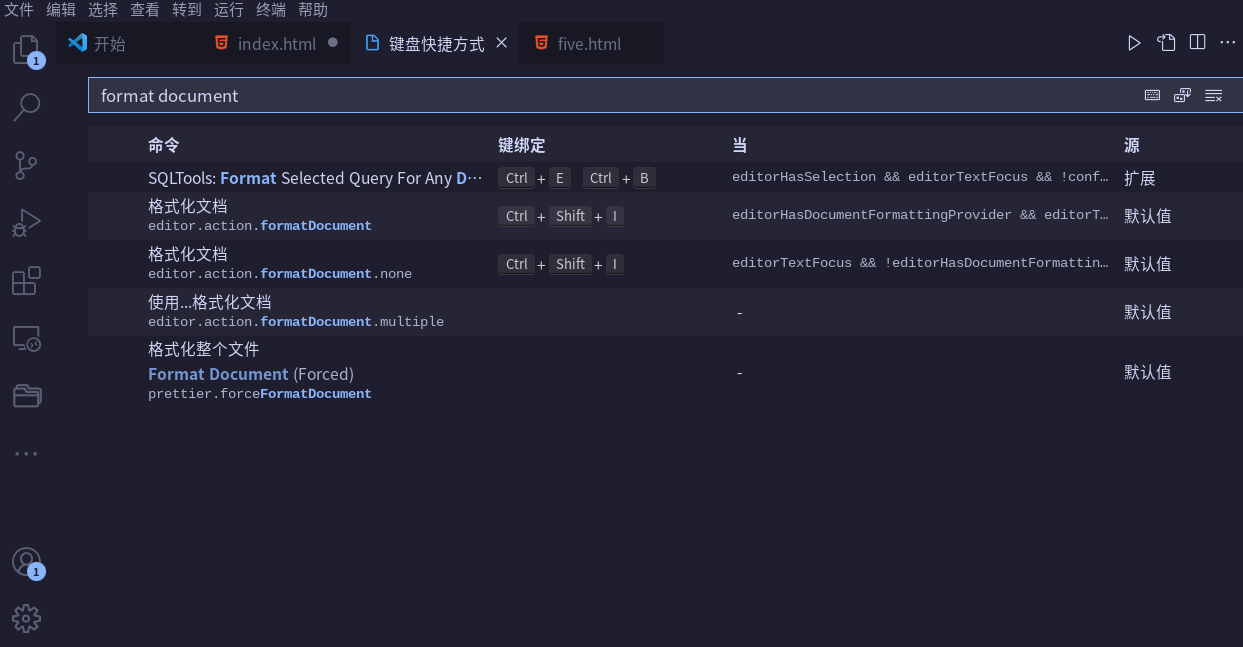This screenshot has height=647, width=1243.
Task: Click the Sort by Precedence icon
Action: (x=1182, y=95)
